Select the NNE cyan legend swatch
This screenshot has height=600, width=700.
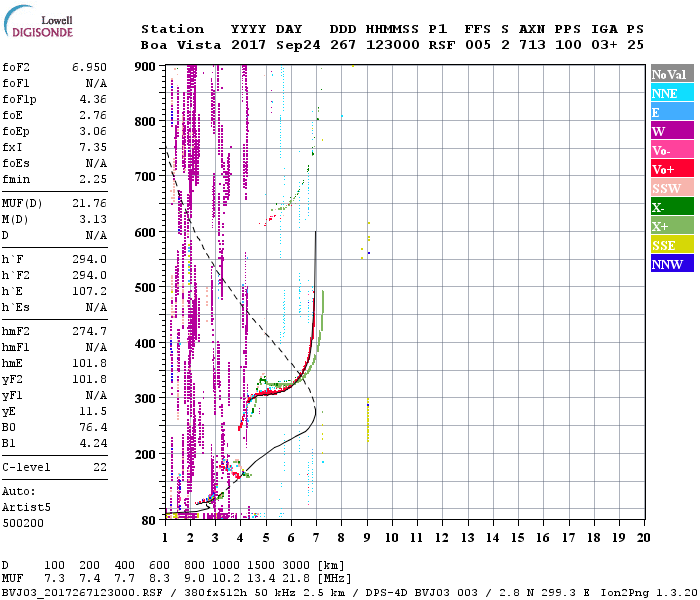coord(672,93)
